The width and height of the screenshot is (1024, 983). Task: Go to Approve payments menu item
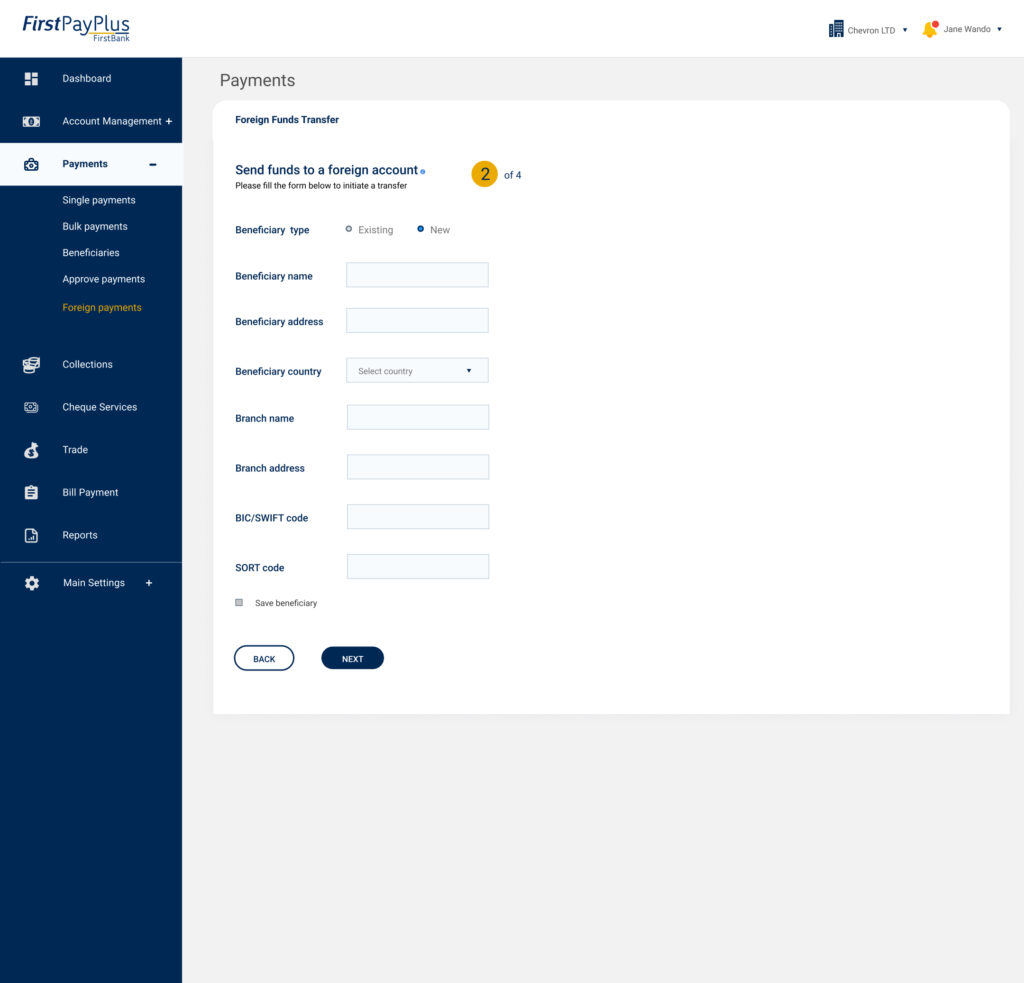pyautogui.click(x=103, y=280)
